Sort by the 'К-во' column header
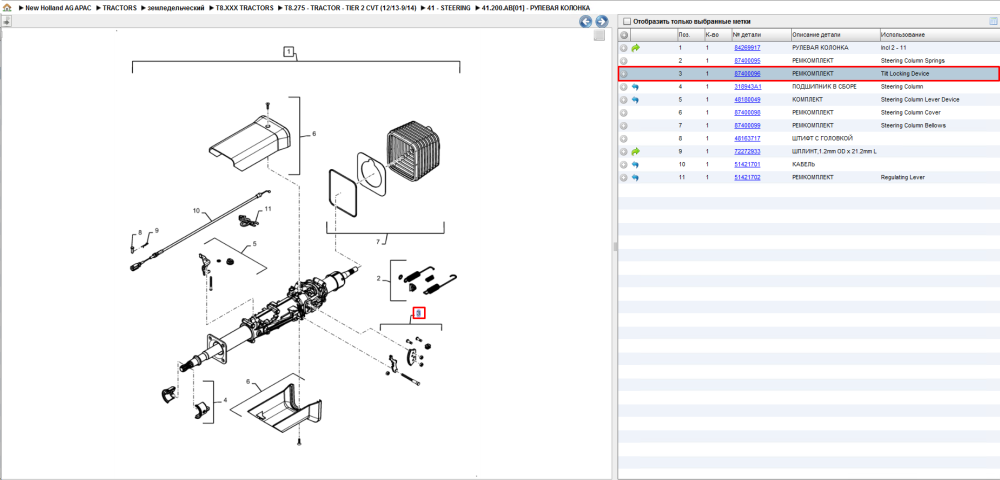Screen dimensions: 1000x480 tap(717, 35)
